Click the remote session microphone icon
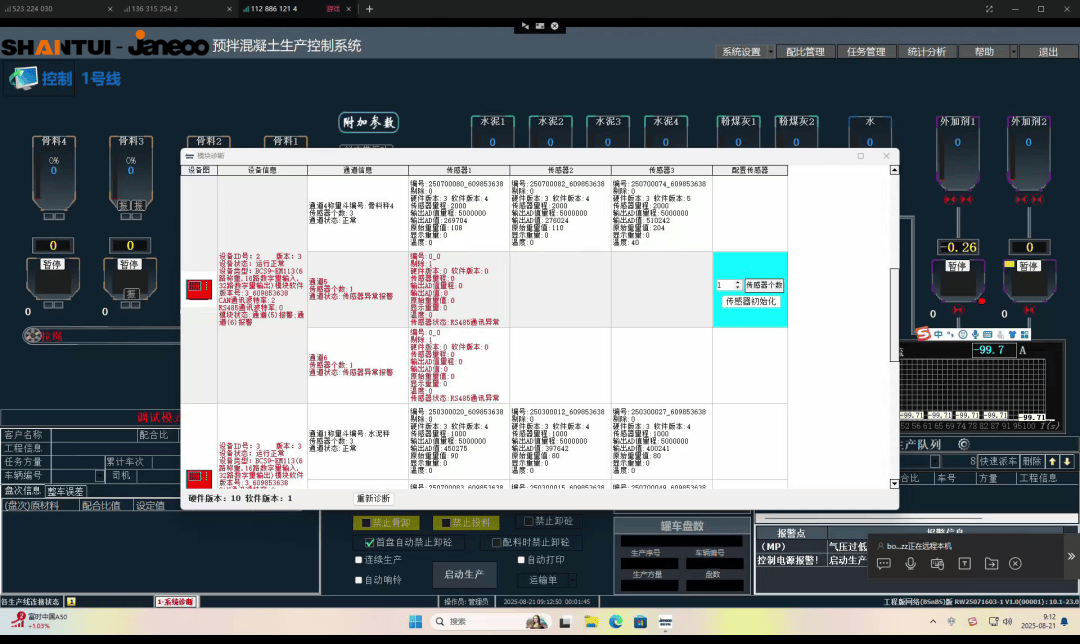Viewport: 1080px width, 644px height. tap(911, 563)
